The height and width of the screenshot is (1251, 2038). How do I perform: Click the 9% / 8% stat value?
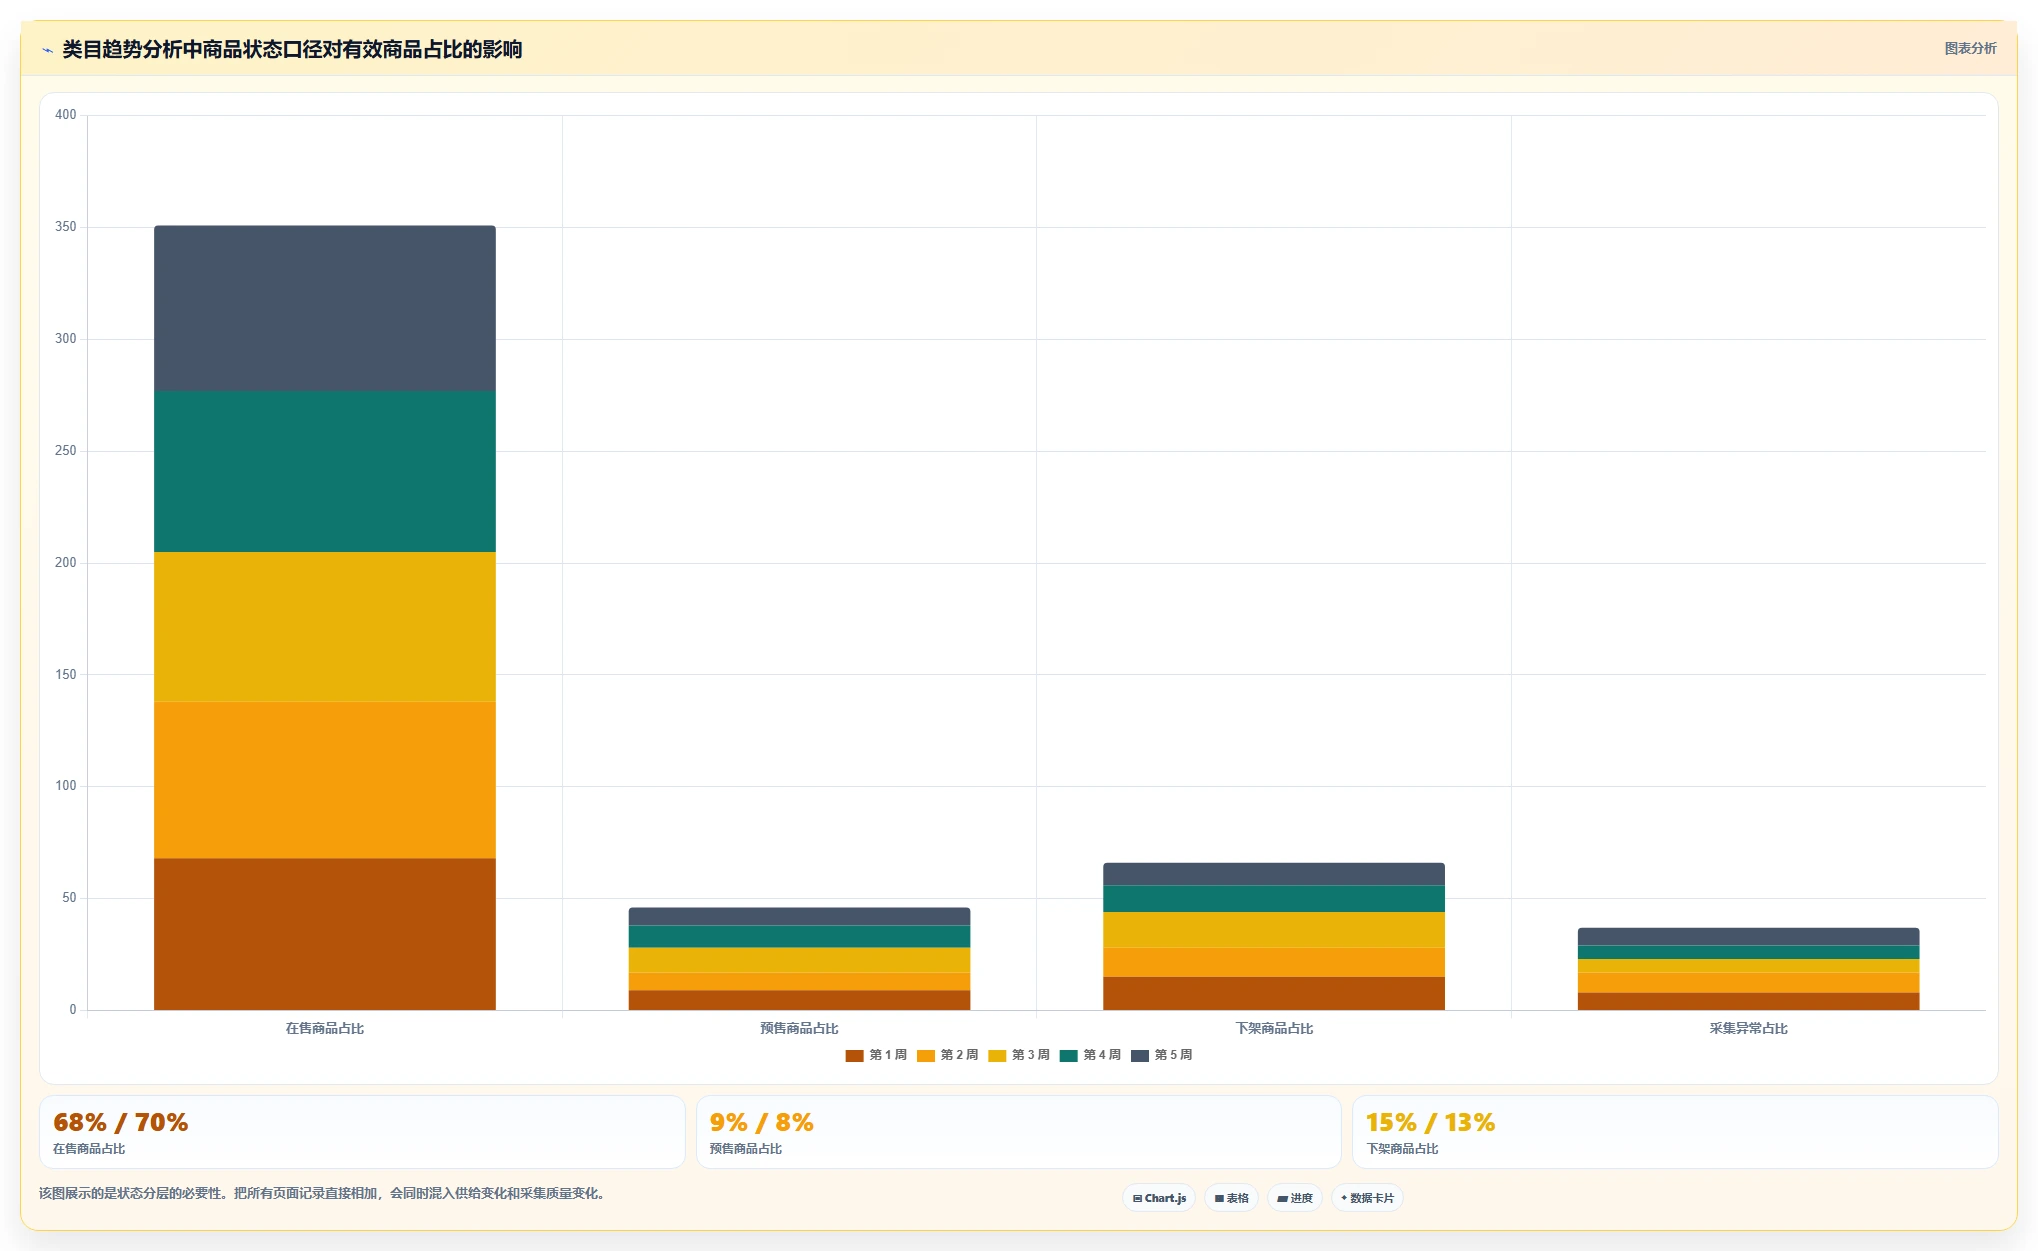(x=761, y=1122)
